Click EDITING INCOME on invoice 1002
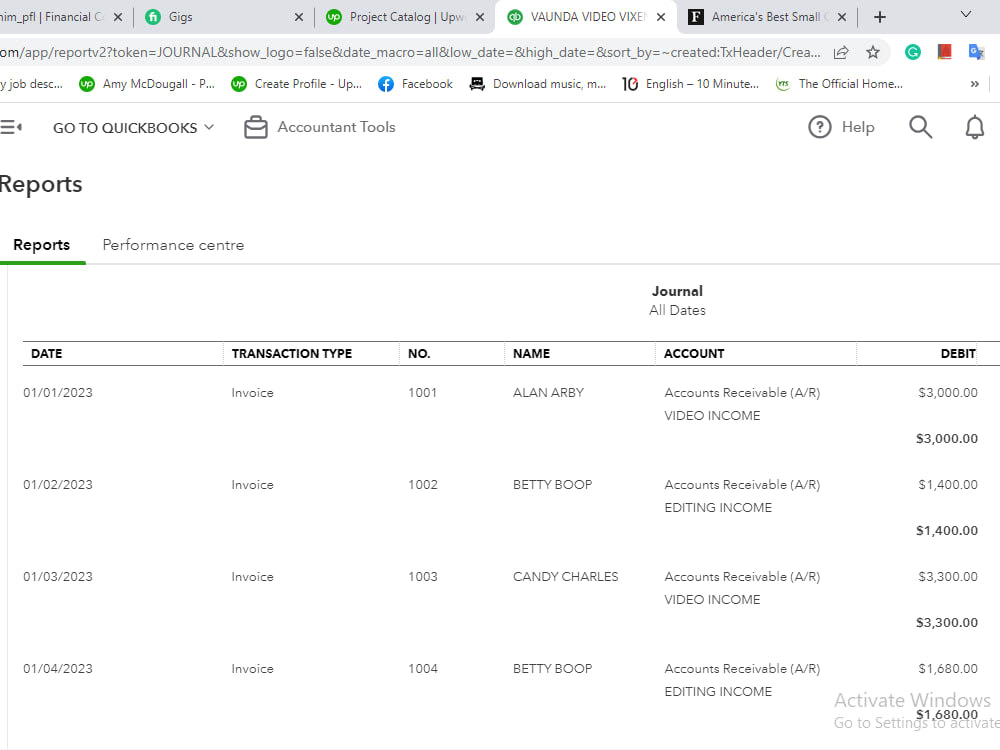Screen dimensions: 1000x750 click(718, 508)
